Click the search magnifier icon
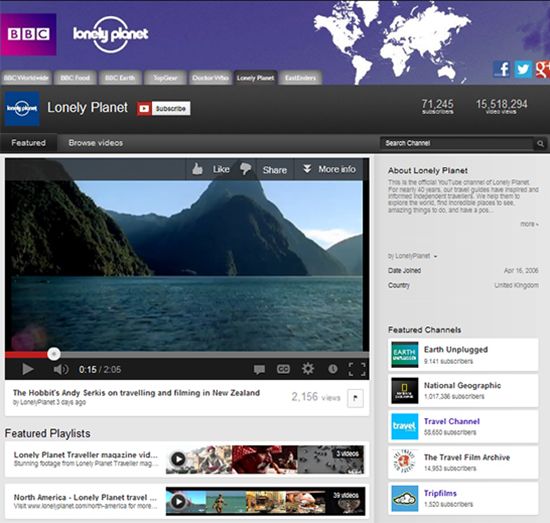550x523 pixels. click(x=541, y=143)
